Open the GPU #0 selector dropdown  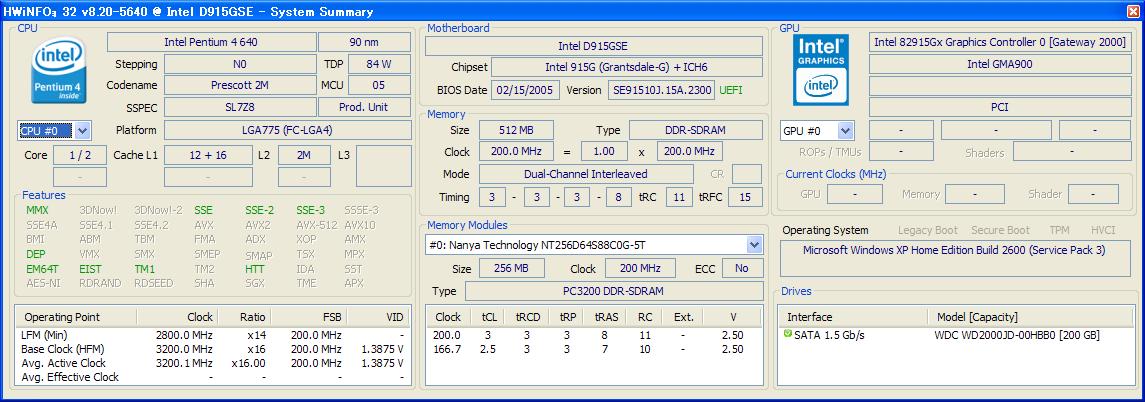coord(846,131)
